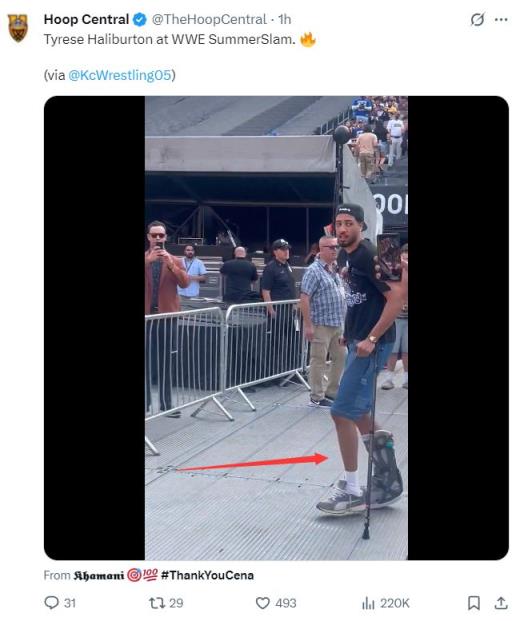Bookmark this post
520x621 pixels.
point(474,603)
